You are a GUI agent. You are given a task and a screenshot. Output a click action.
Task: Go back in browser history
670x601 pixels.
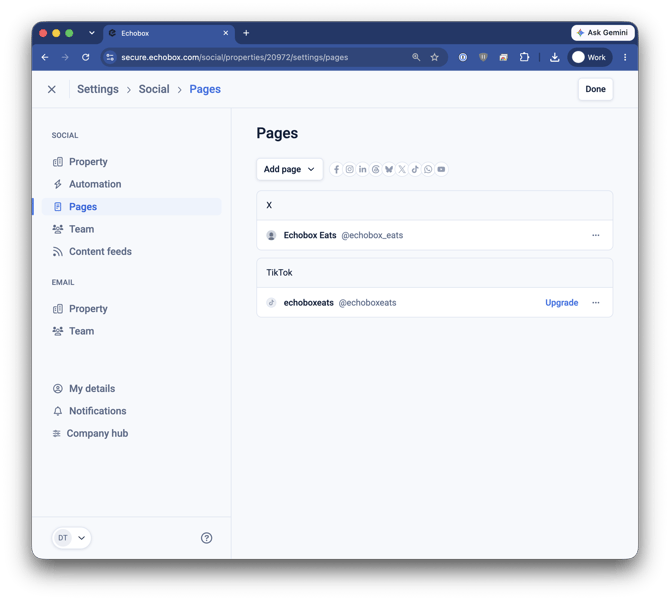coord(45,57)
